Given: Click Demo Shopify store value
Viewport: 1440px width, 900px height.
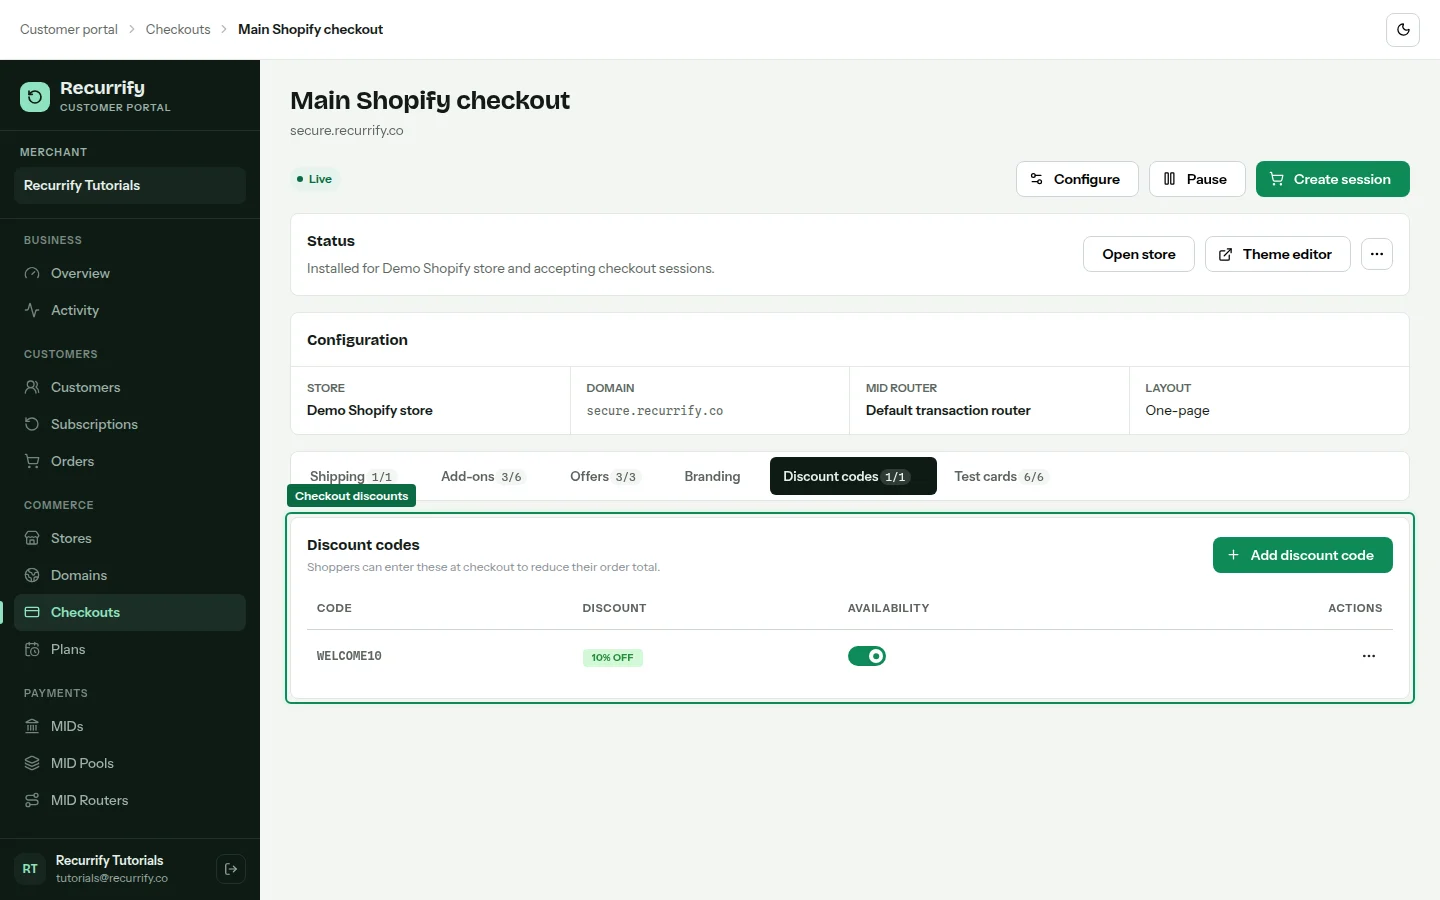Looking at the screenshot, I should point(370,410).
